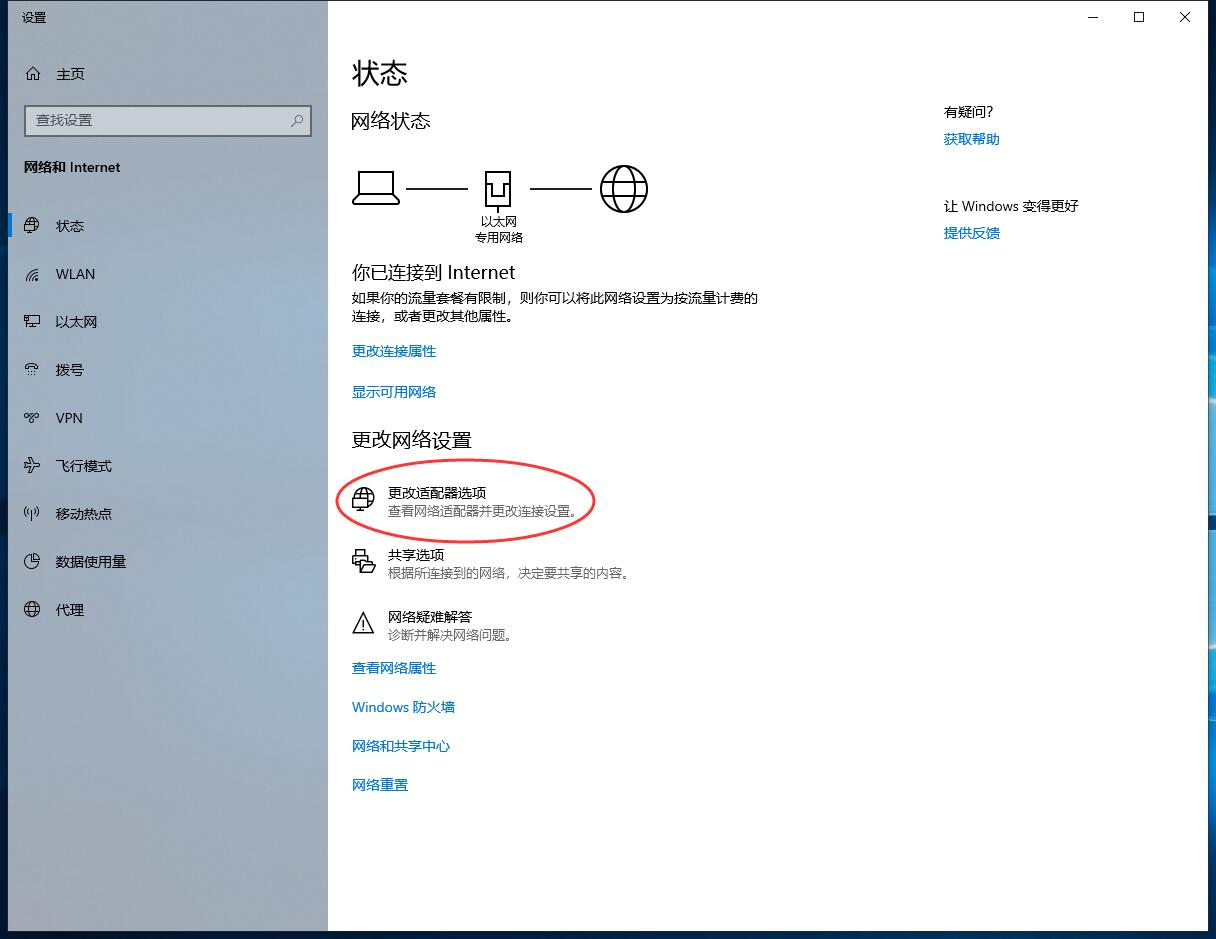The image size is (1216, 939).
Task: Focus the 查找设置 search field
Action: coord(168,120)
